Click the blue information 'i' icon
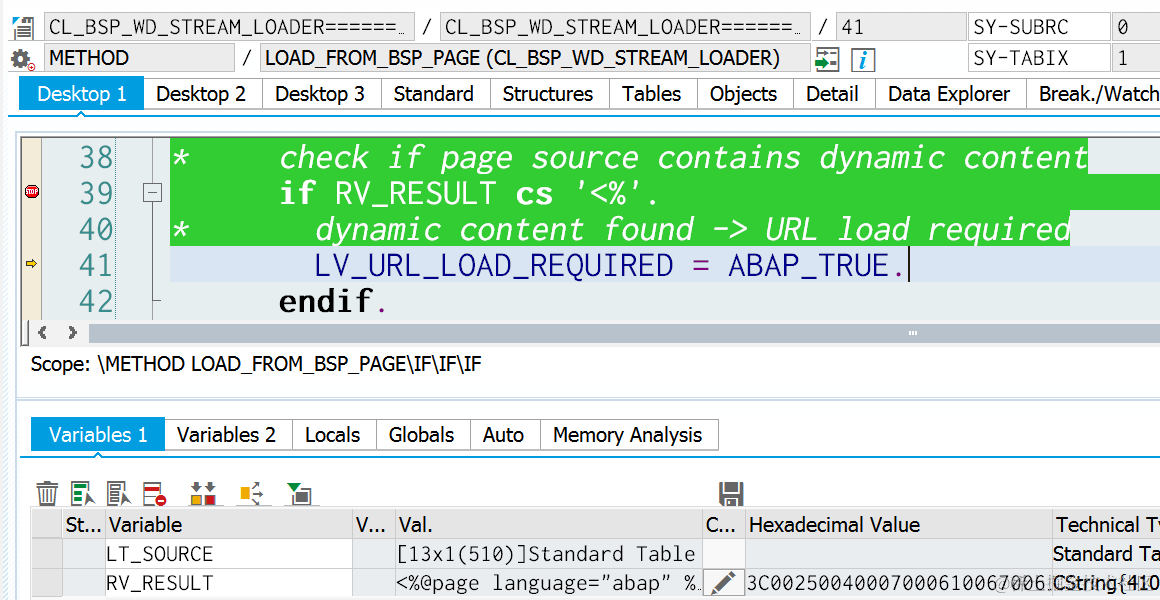The height and width of the screenshot is (600, 1160). pos(863,59)
